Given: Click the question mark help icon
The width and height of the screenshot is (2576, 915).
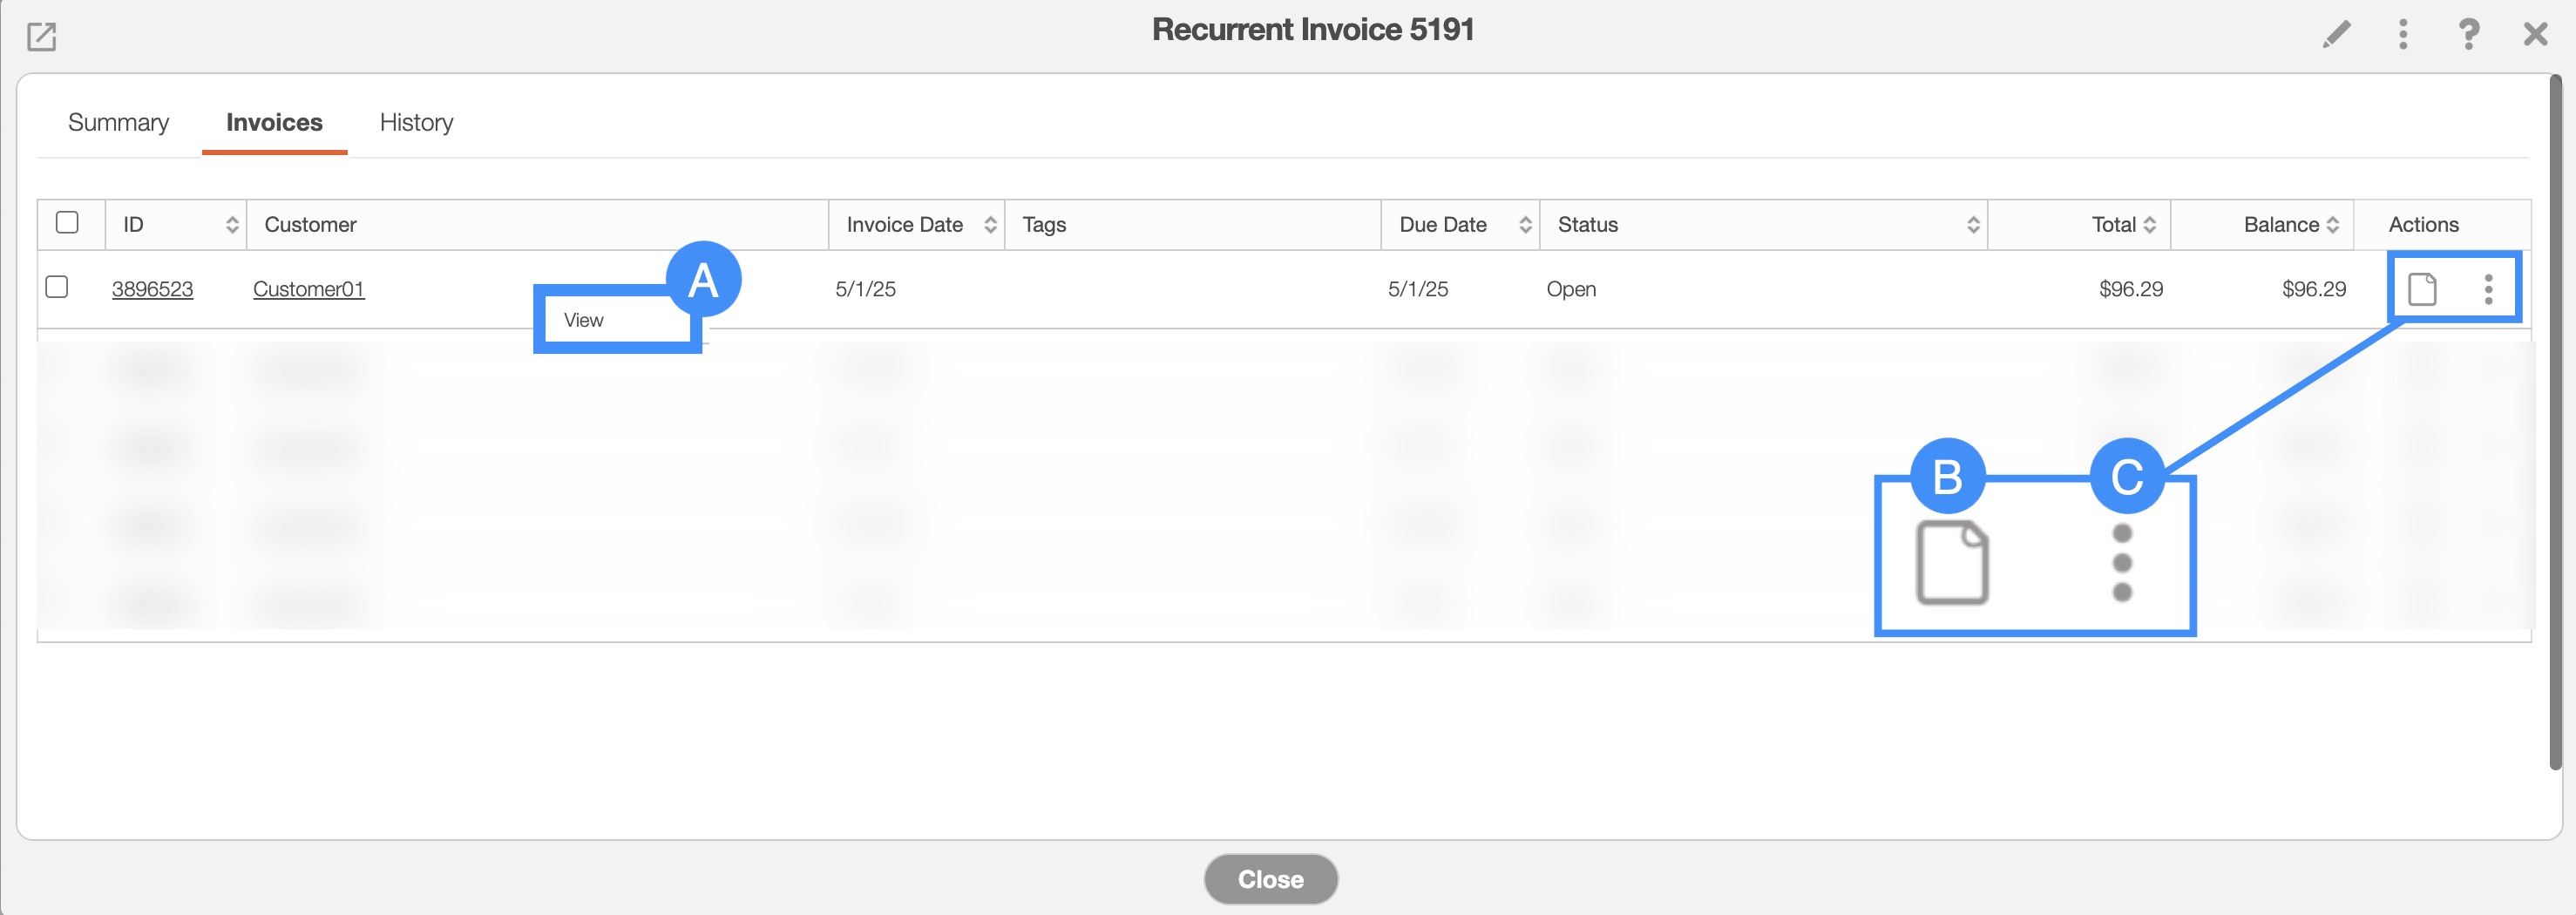Looking at the screenshot, I should 2468,35.
